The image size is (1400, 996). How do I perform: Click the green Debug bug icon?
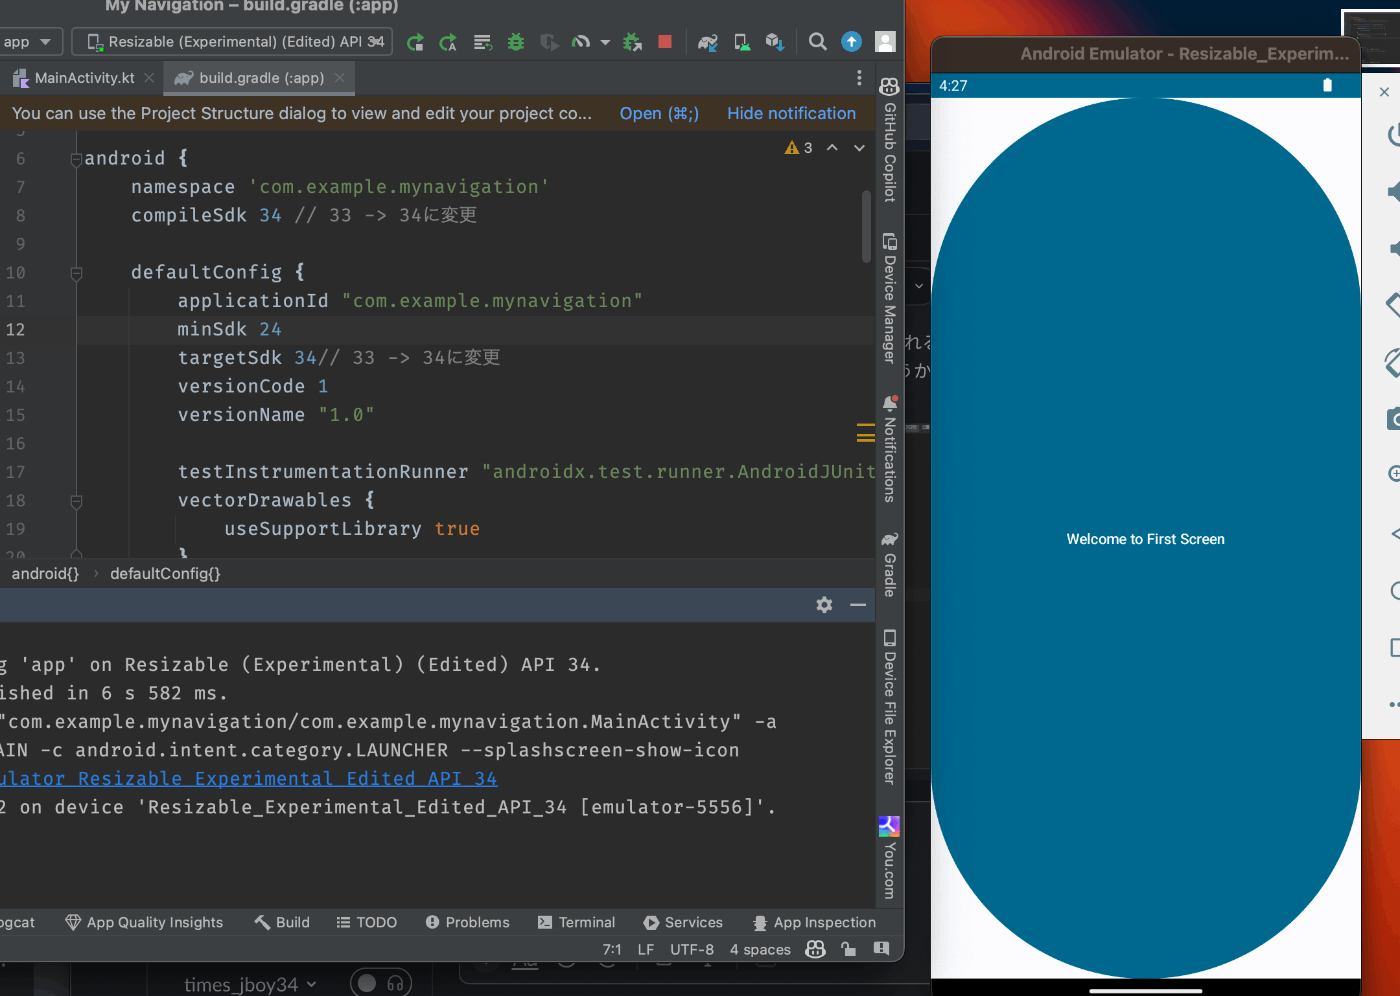click(x=516, y=42)
